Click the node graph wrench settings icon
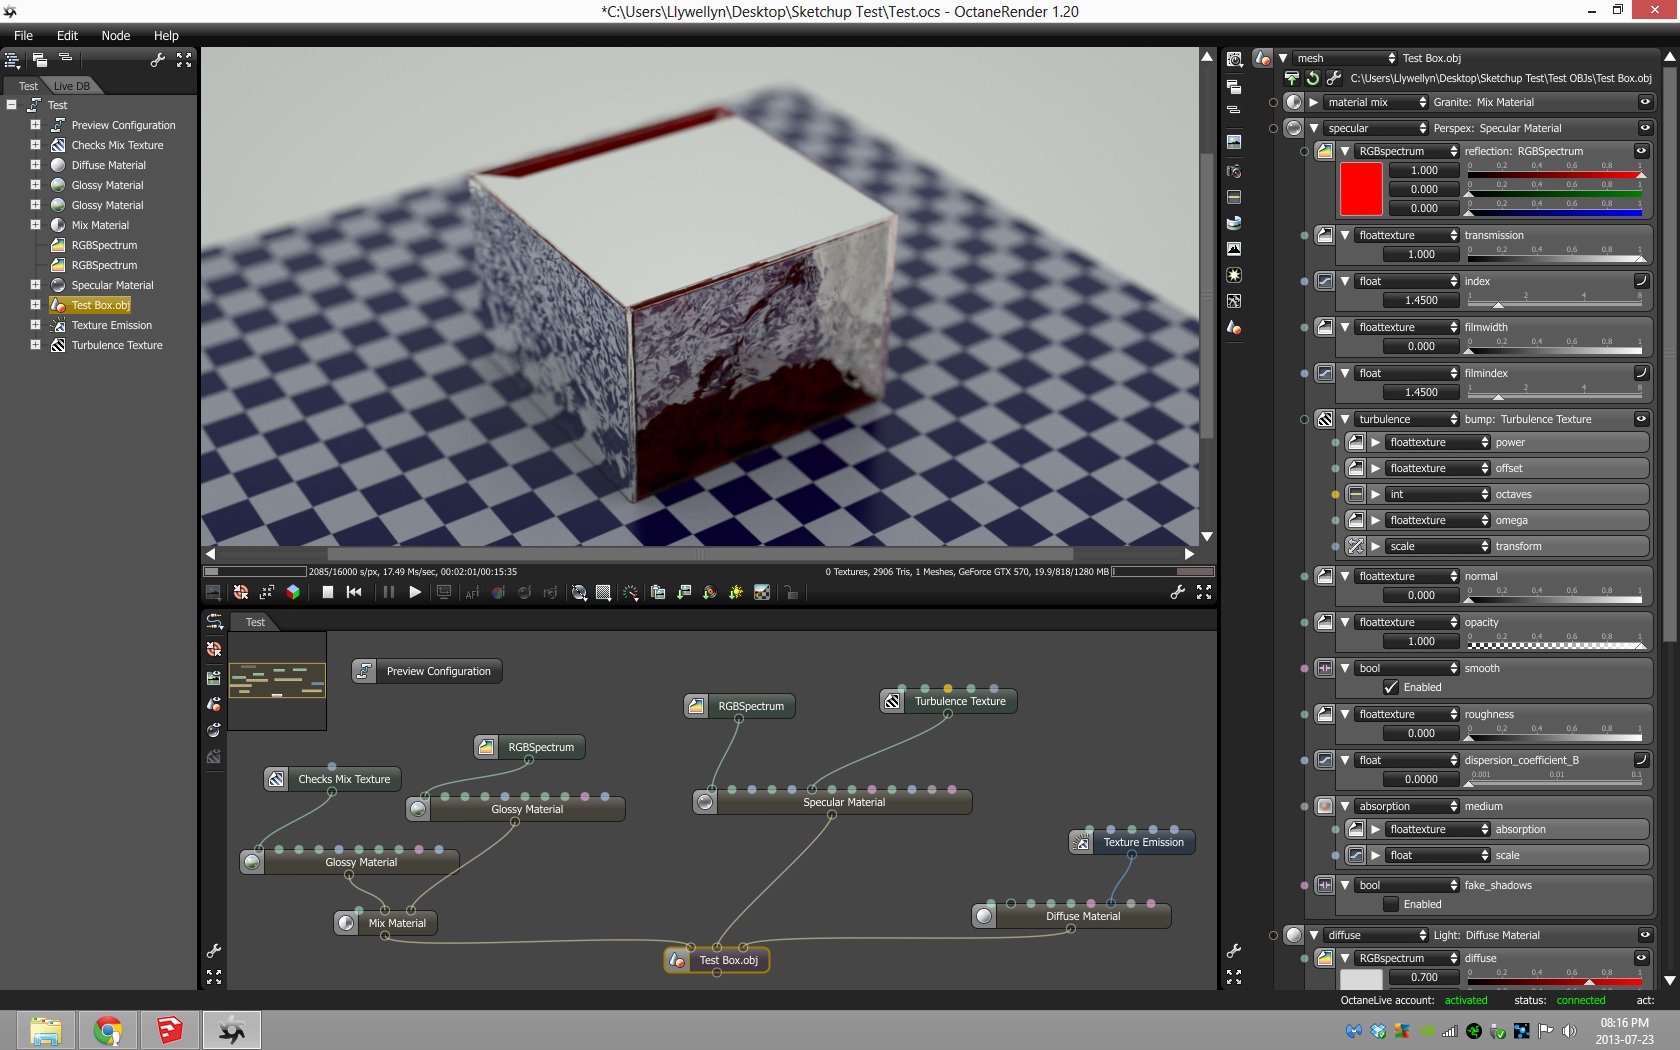 (214, 950)
